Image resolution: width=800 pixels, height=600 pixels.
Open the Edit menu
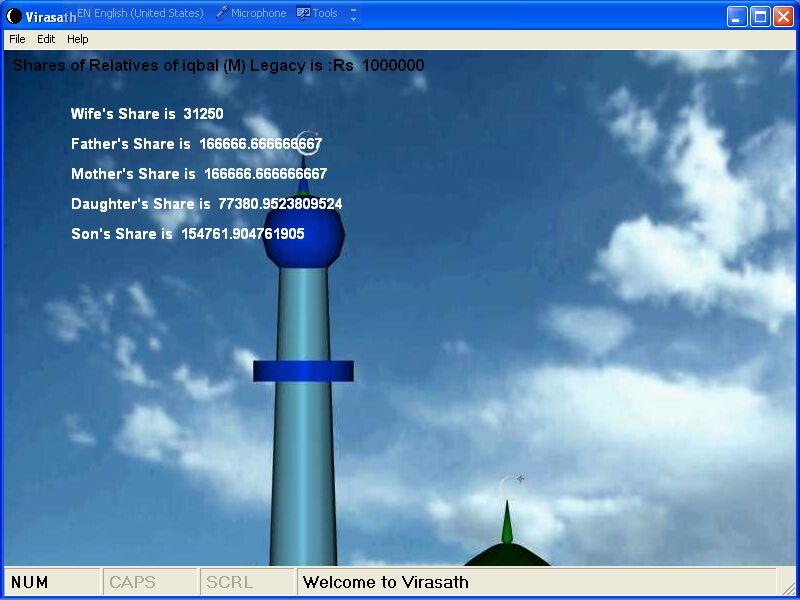pyautogui.click(x=46, y=39)
